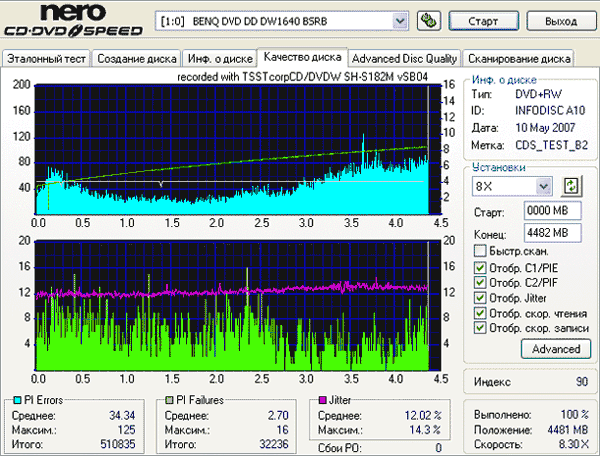The height and width of the screenshot is (456, 600).
Task: Click the disc label CDS_TEST_B2
Action: pos(551,145)
